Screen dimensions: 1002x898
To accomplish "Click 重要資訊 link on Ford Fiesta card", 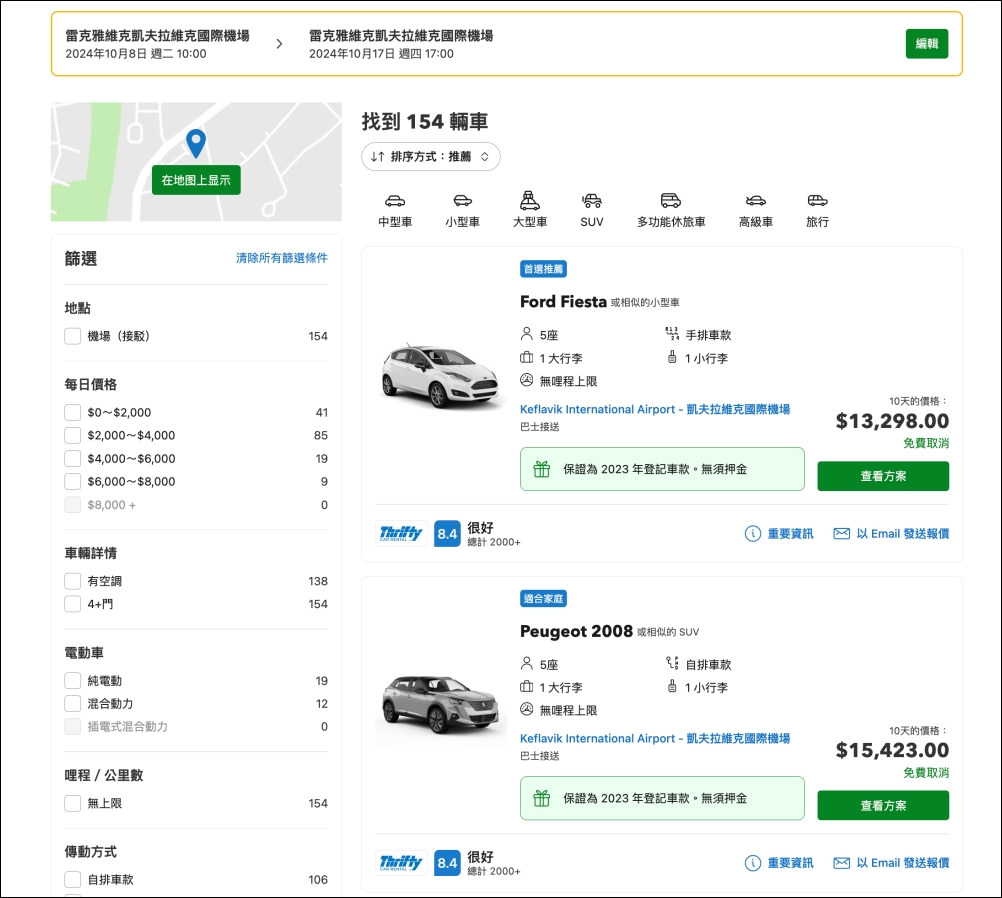I will tap(790, 534).
